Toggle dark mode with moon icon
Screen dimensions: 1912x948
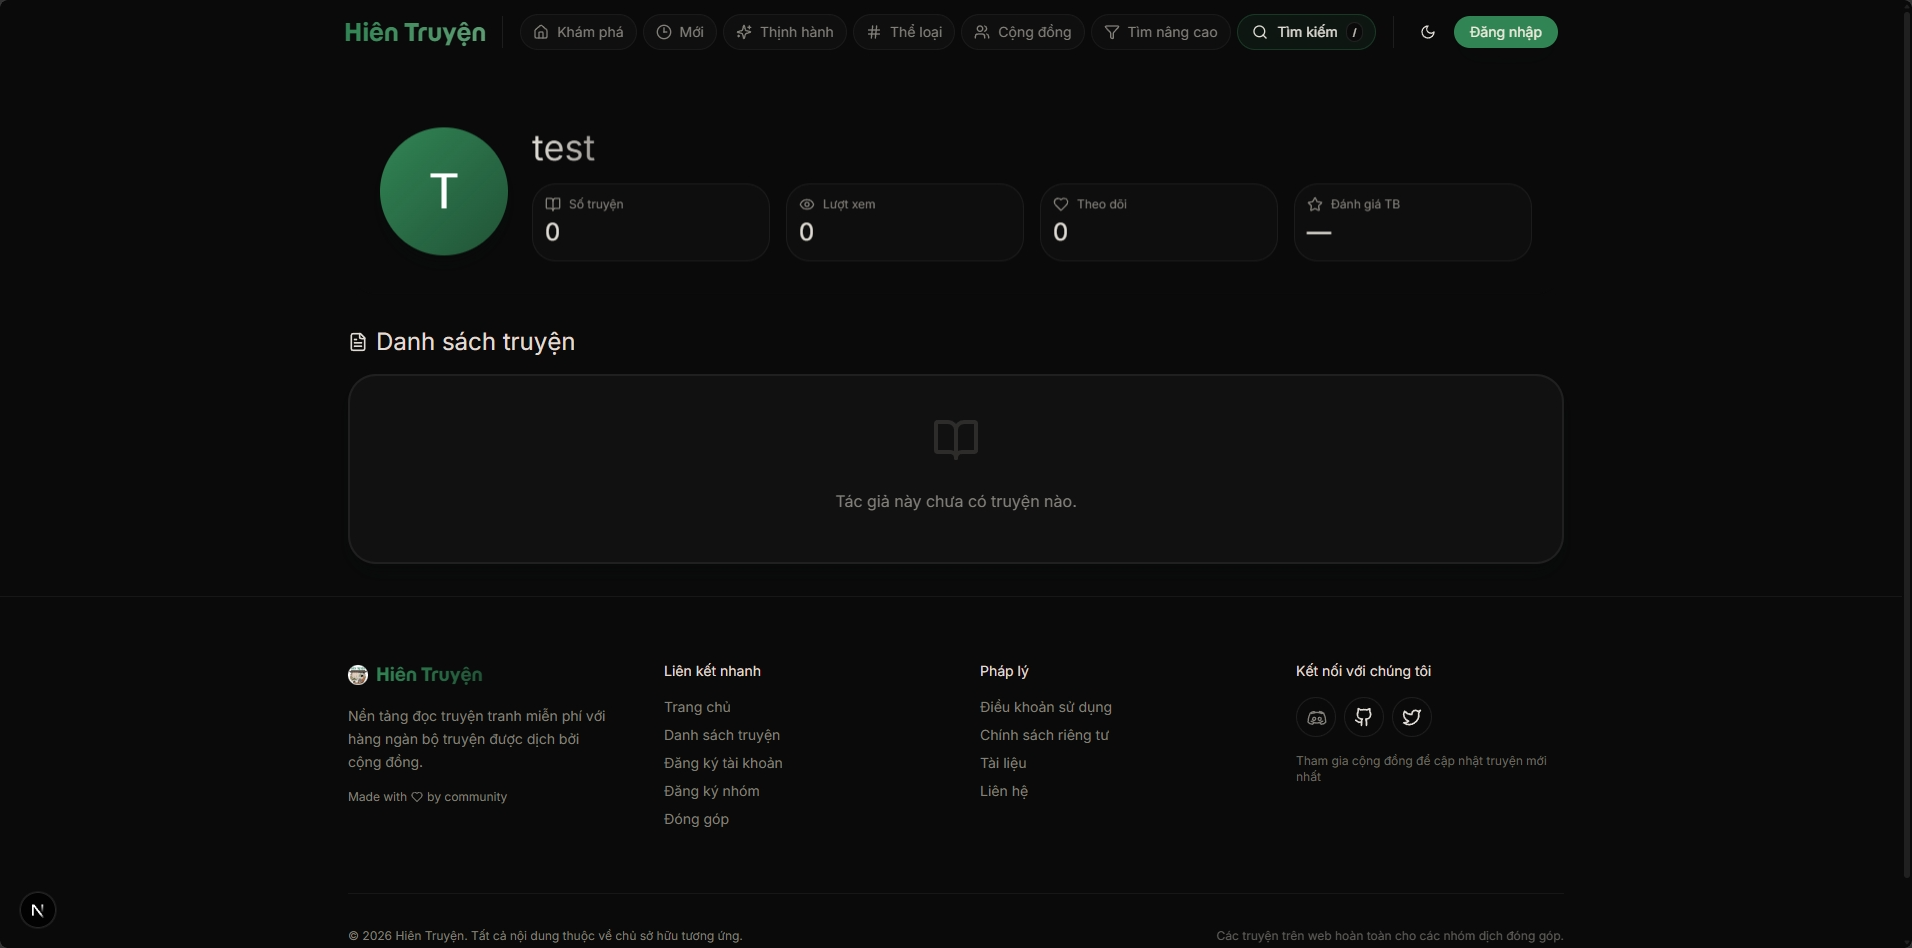1427,32
